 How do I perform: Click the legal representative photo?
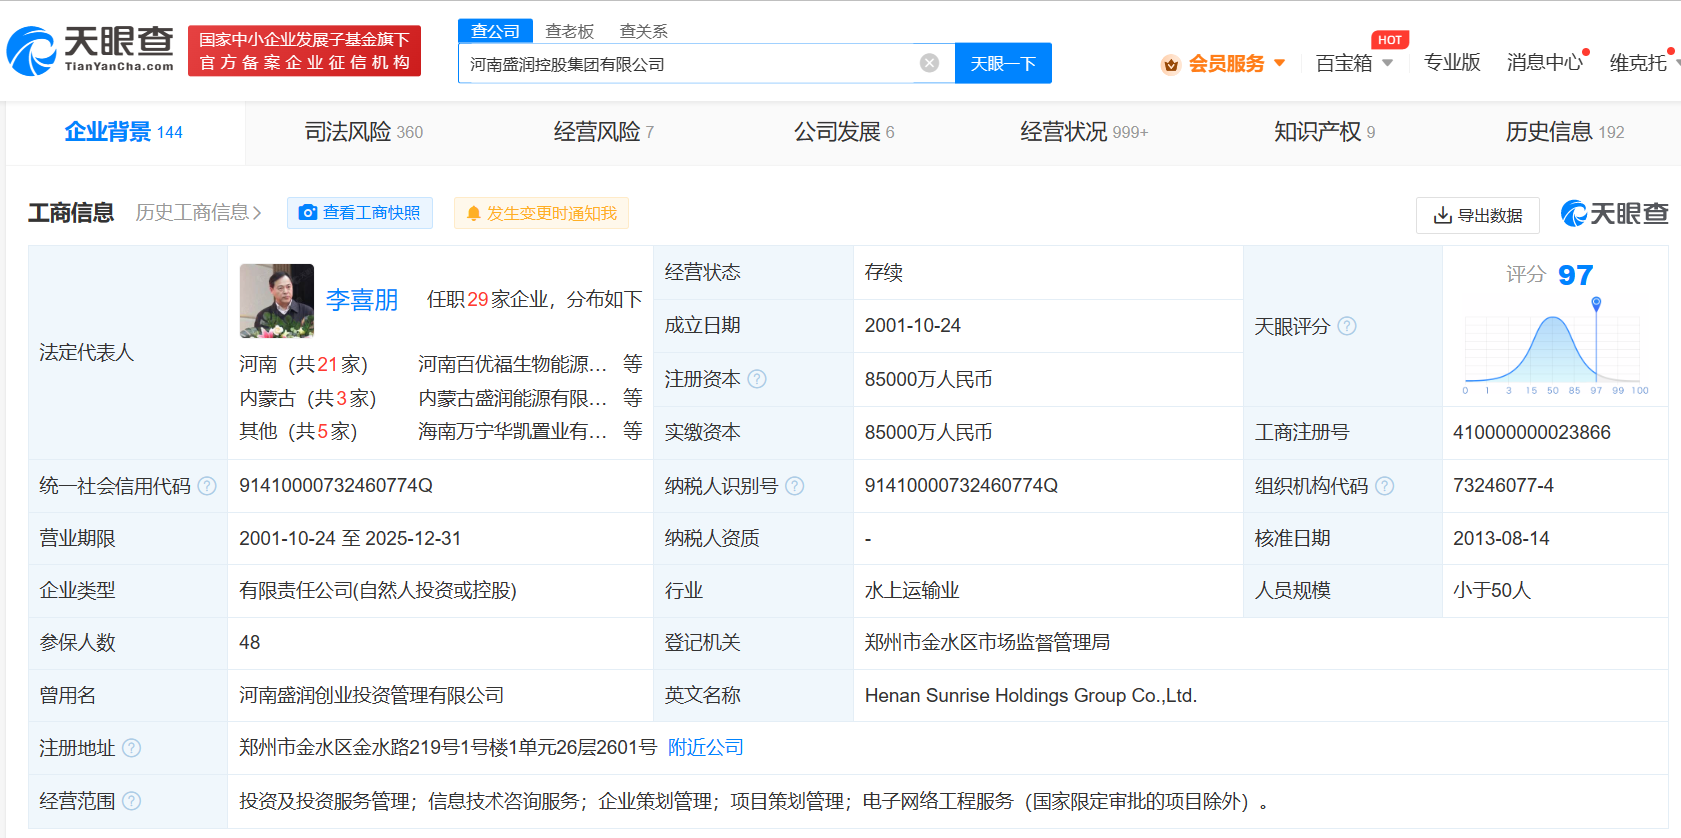point(277,301)
